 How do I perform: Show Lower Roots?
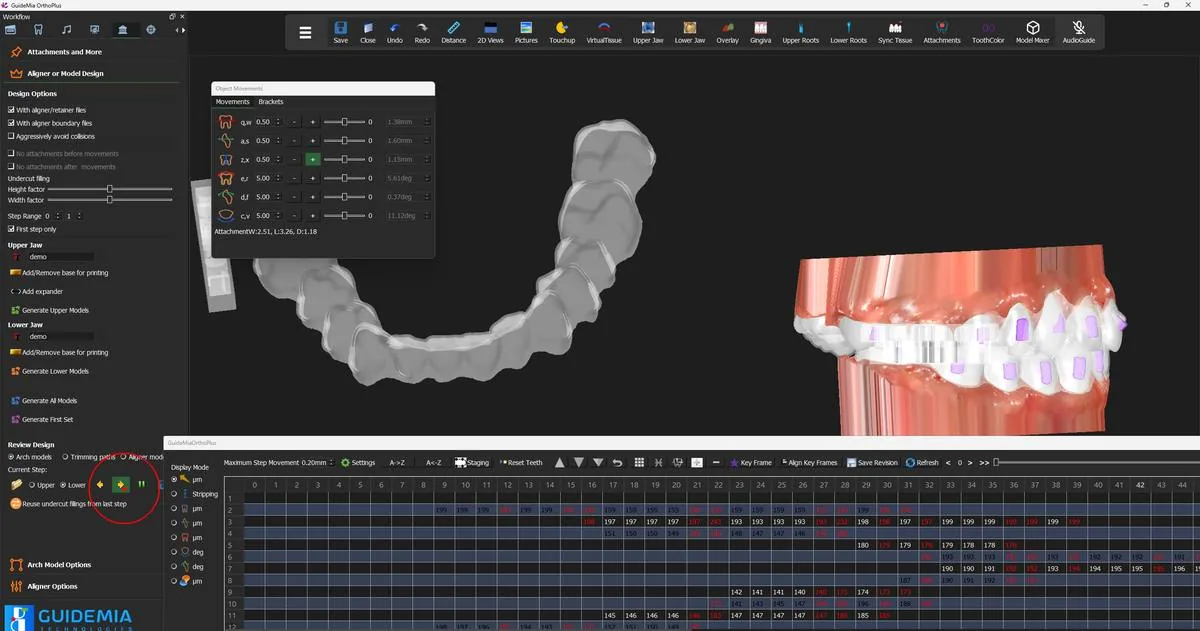(x=848, y=31)
